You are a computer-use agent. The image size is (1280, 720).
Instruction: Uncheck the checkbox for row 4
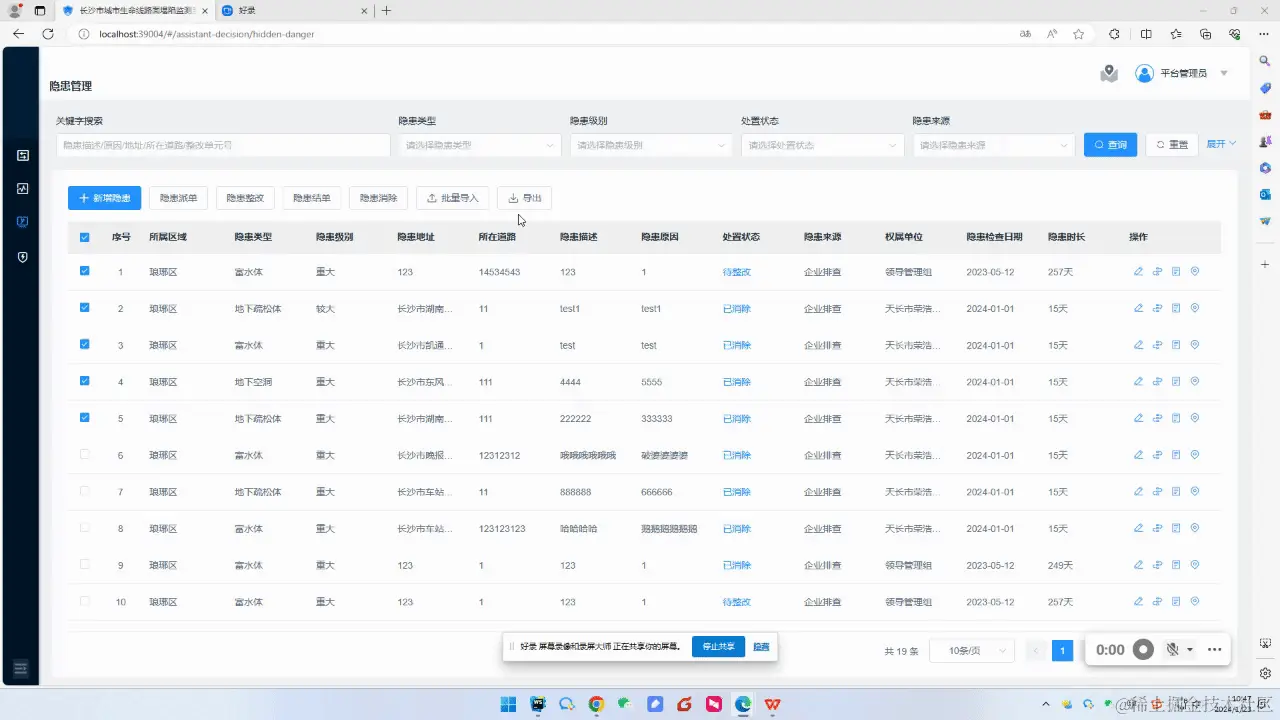coord(84,381)
